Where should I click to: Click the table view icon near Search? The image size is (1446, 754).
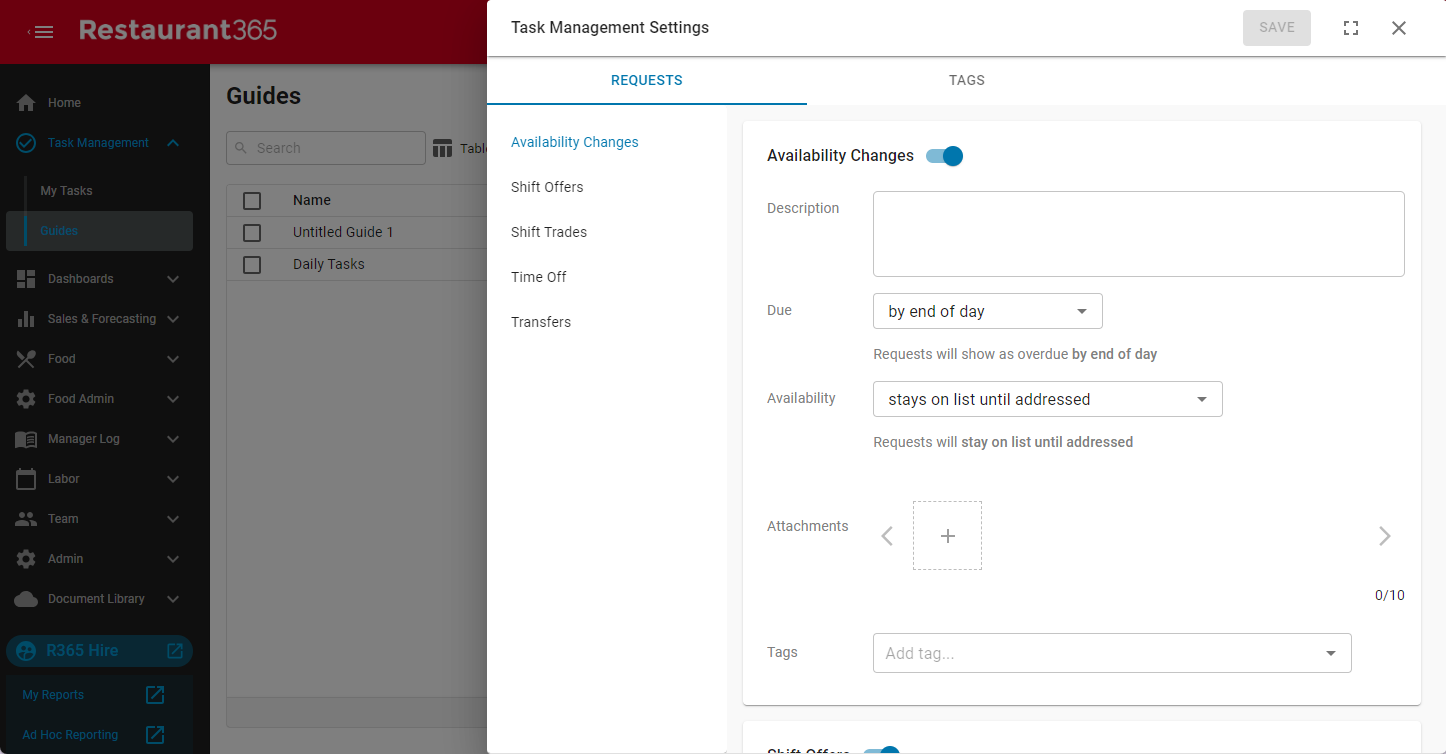[443, 148]
